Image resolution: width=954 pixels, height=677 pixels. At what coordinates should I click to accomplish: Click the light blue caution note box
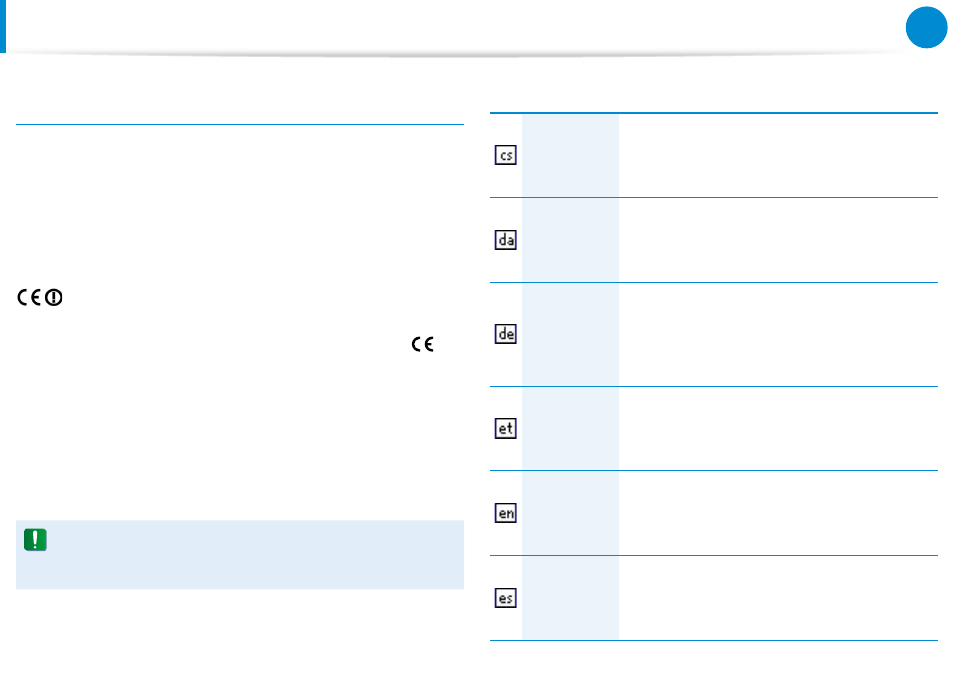pyautogui.click(x=240, y=555)
